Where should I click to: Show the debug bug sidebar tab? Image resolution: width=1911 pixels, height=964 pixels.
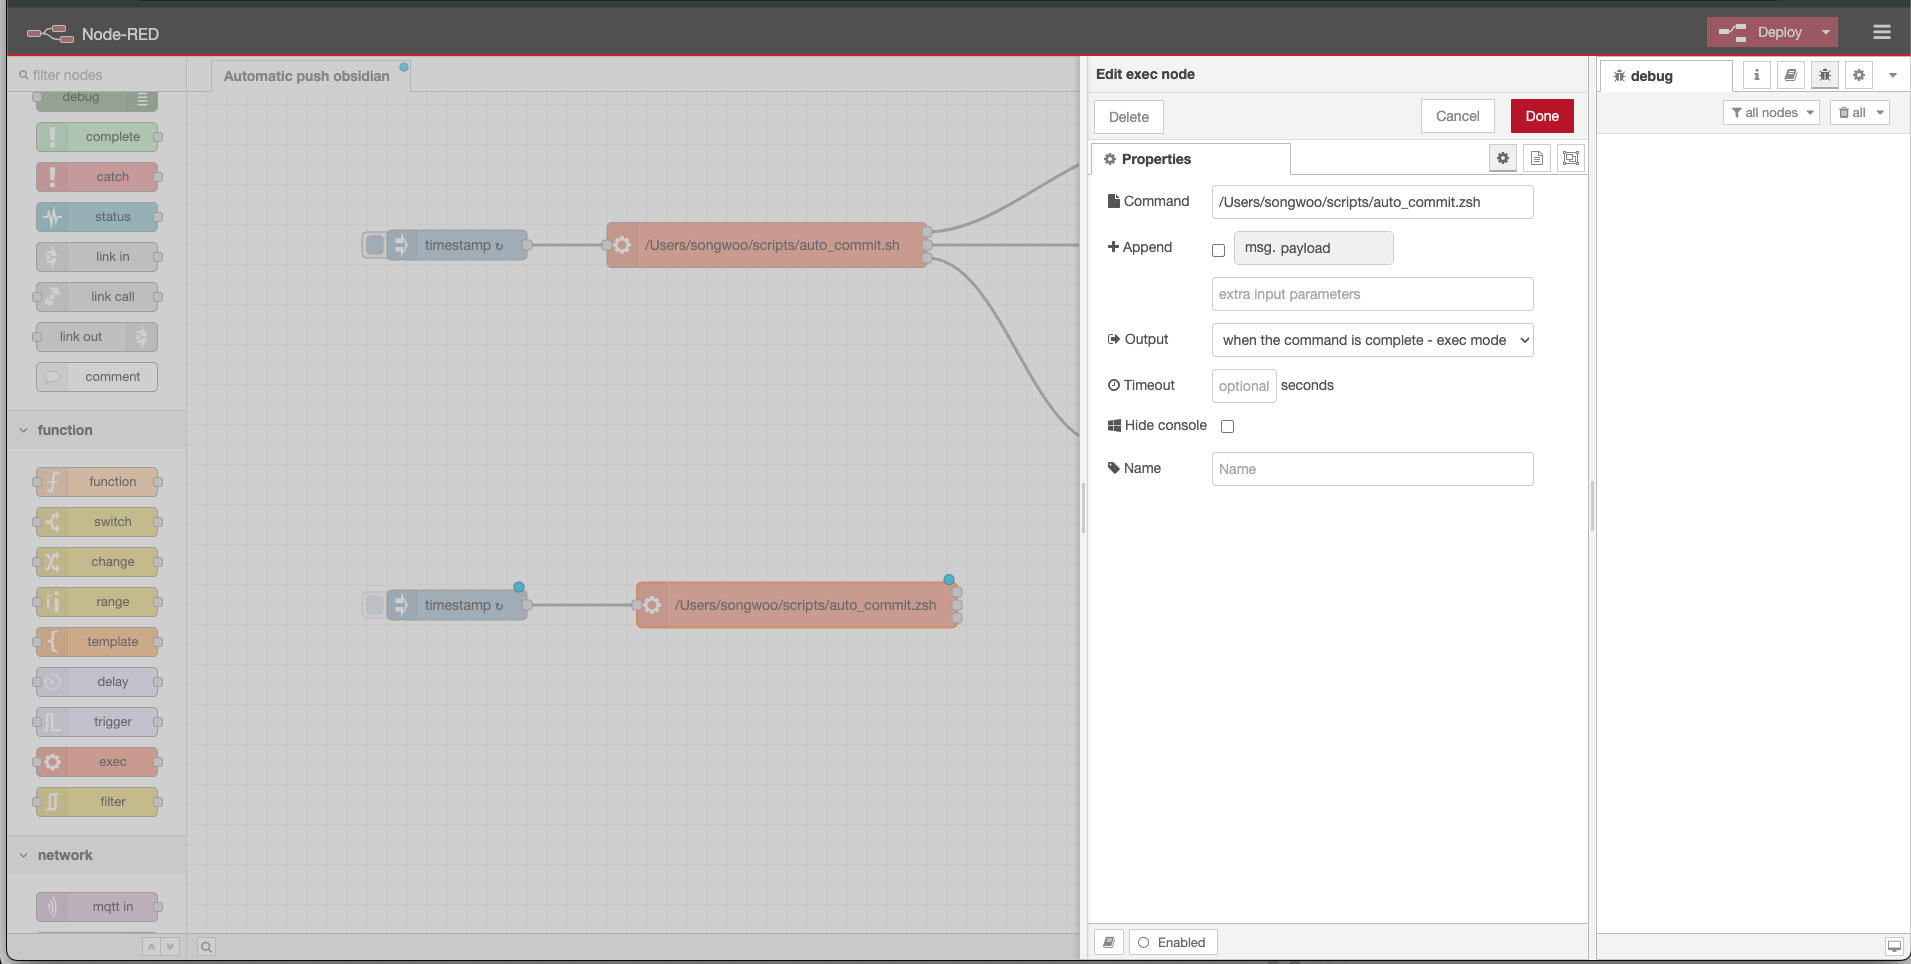(1825, 75)
